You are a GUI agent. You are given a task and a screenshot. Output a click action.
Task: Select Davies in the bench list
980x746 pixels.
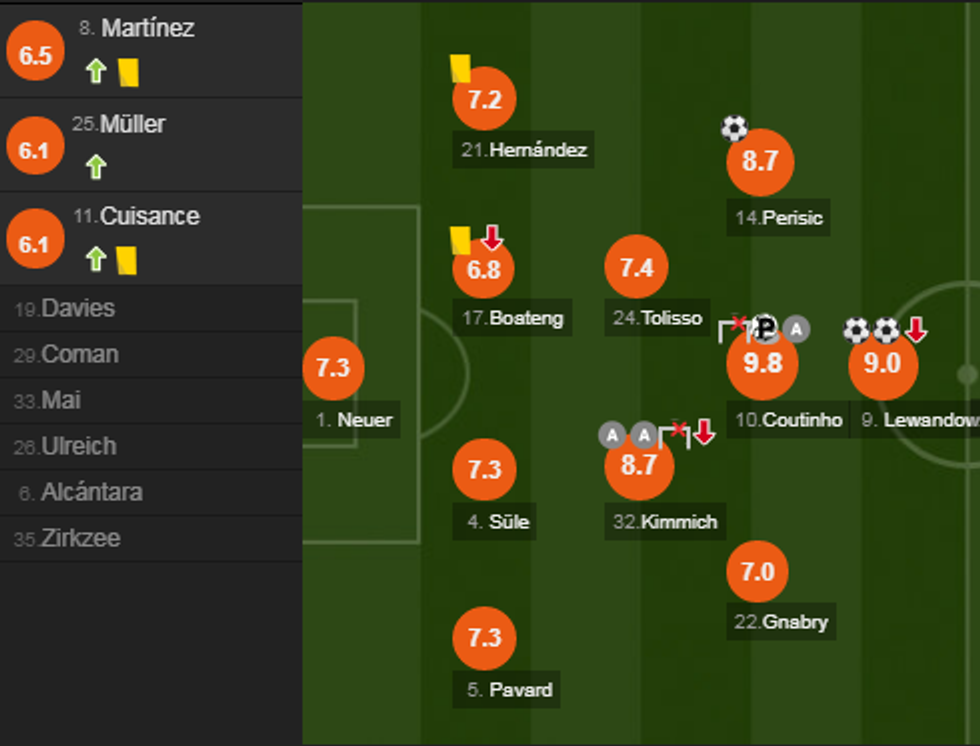click(x=78, y=309)
